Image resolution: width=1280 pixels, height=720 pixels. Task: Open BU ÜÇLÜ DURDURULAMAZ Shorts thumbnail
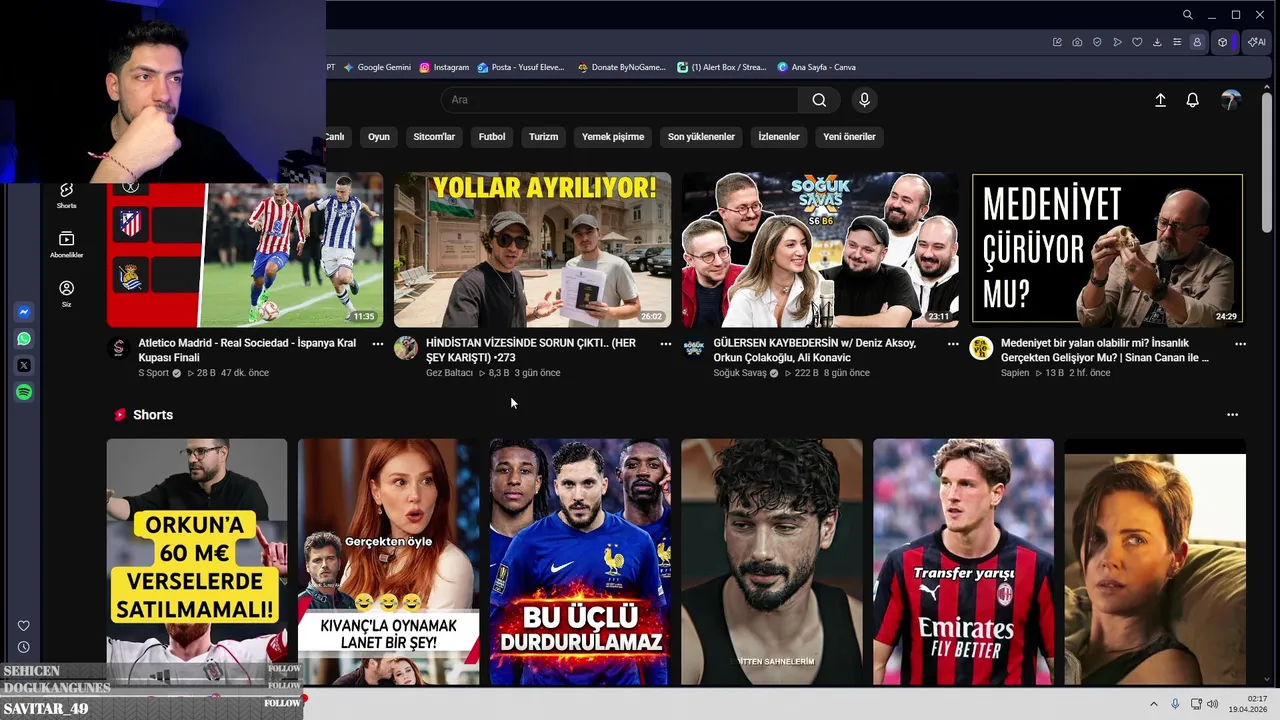[580, 562]
